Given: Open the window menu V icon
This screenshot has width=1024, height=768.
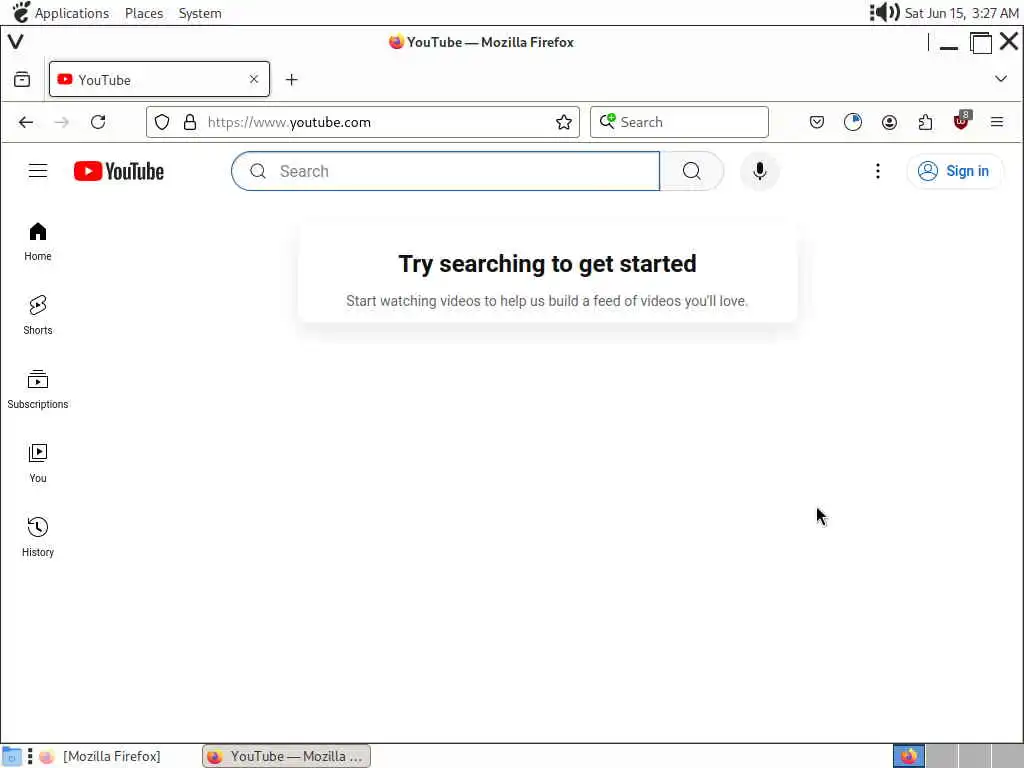Looking at the screenshot, I should point(16,42).
